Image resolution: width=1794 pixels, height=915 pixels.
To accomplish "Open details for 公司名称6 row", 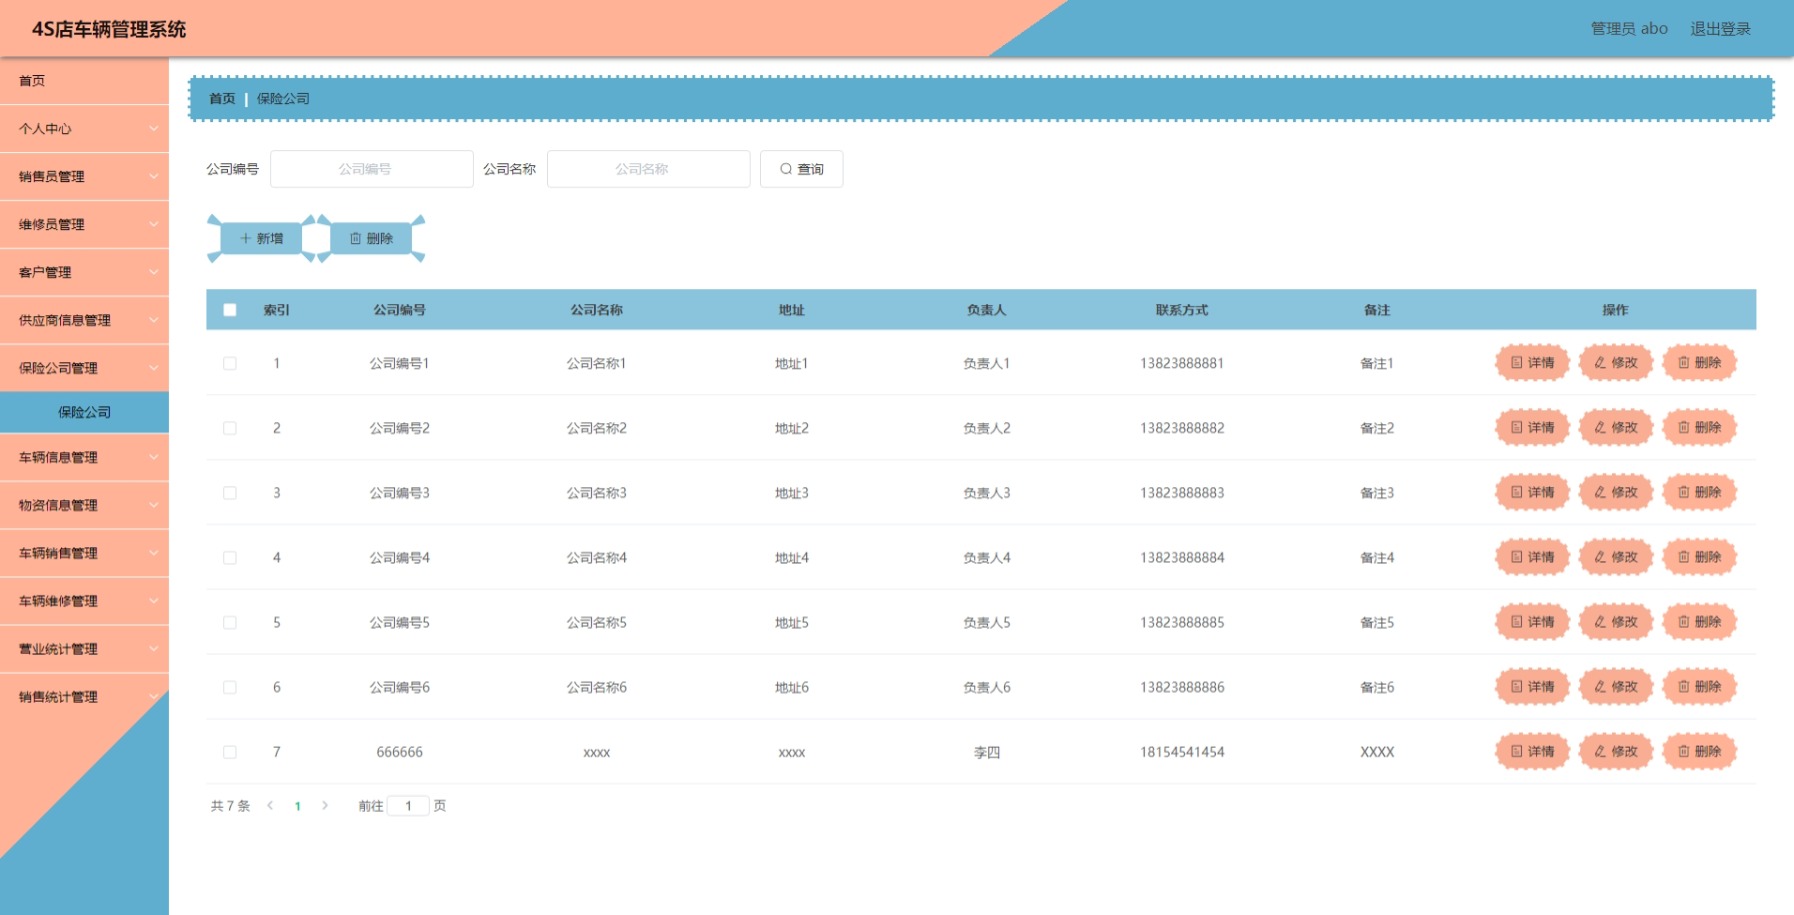I will pyautogui.click(x=1532, y=687).
